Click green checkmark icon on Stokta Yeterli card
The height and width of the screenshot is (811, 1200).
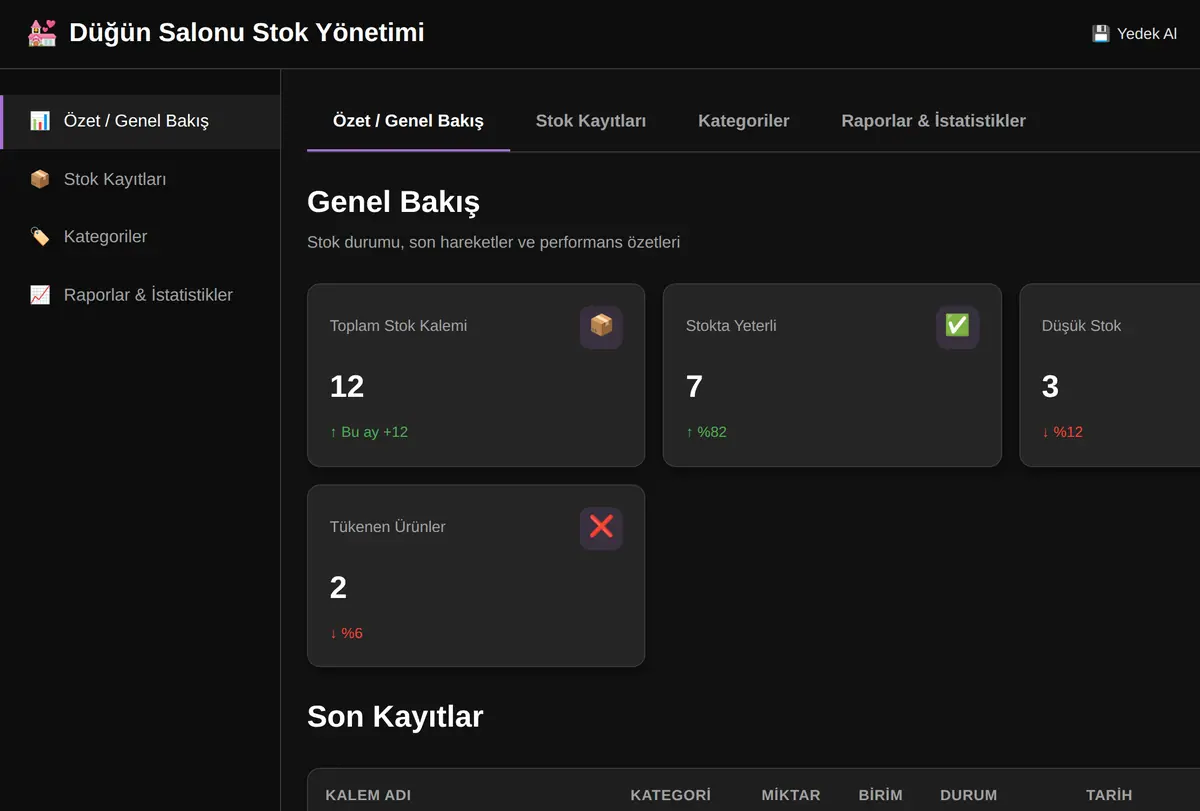coord(957,327)
